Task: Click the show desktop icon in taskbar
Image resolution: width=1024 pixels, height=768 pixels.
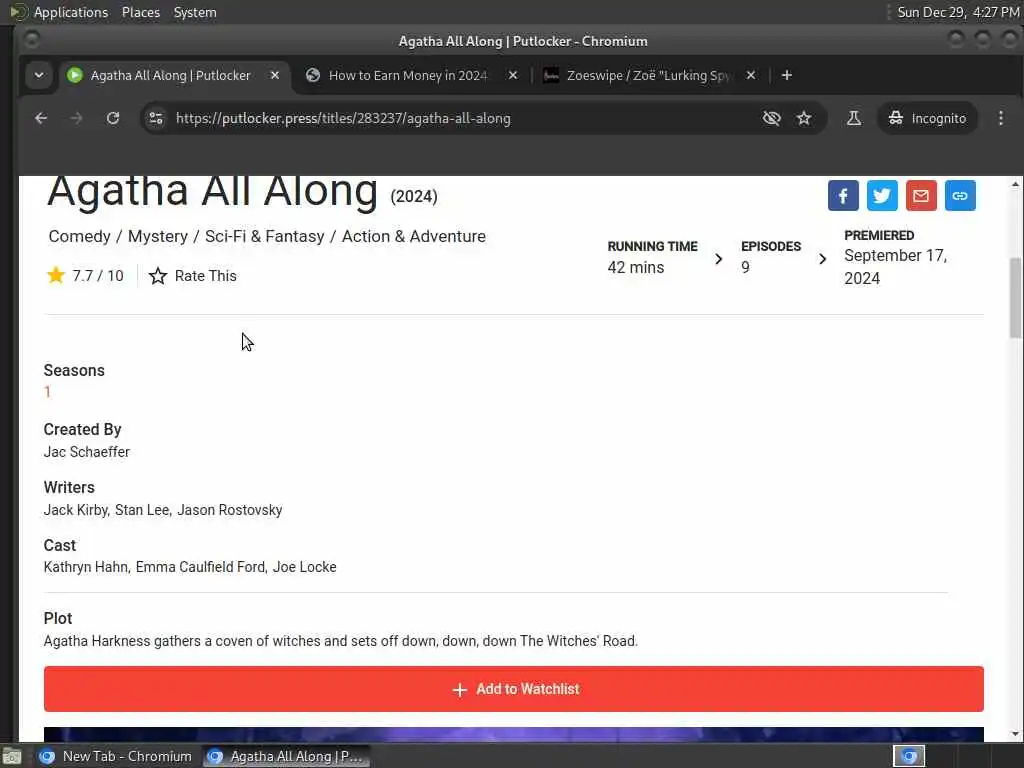Action: pos(12,757)
